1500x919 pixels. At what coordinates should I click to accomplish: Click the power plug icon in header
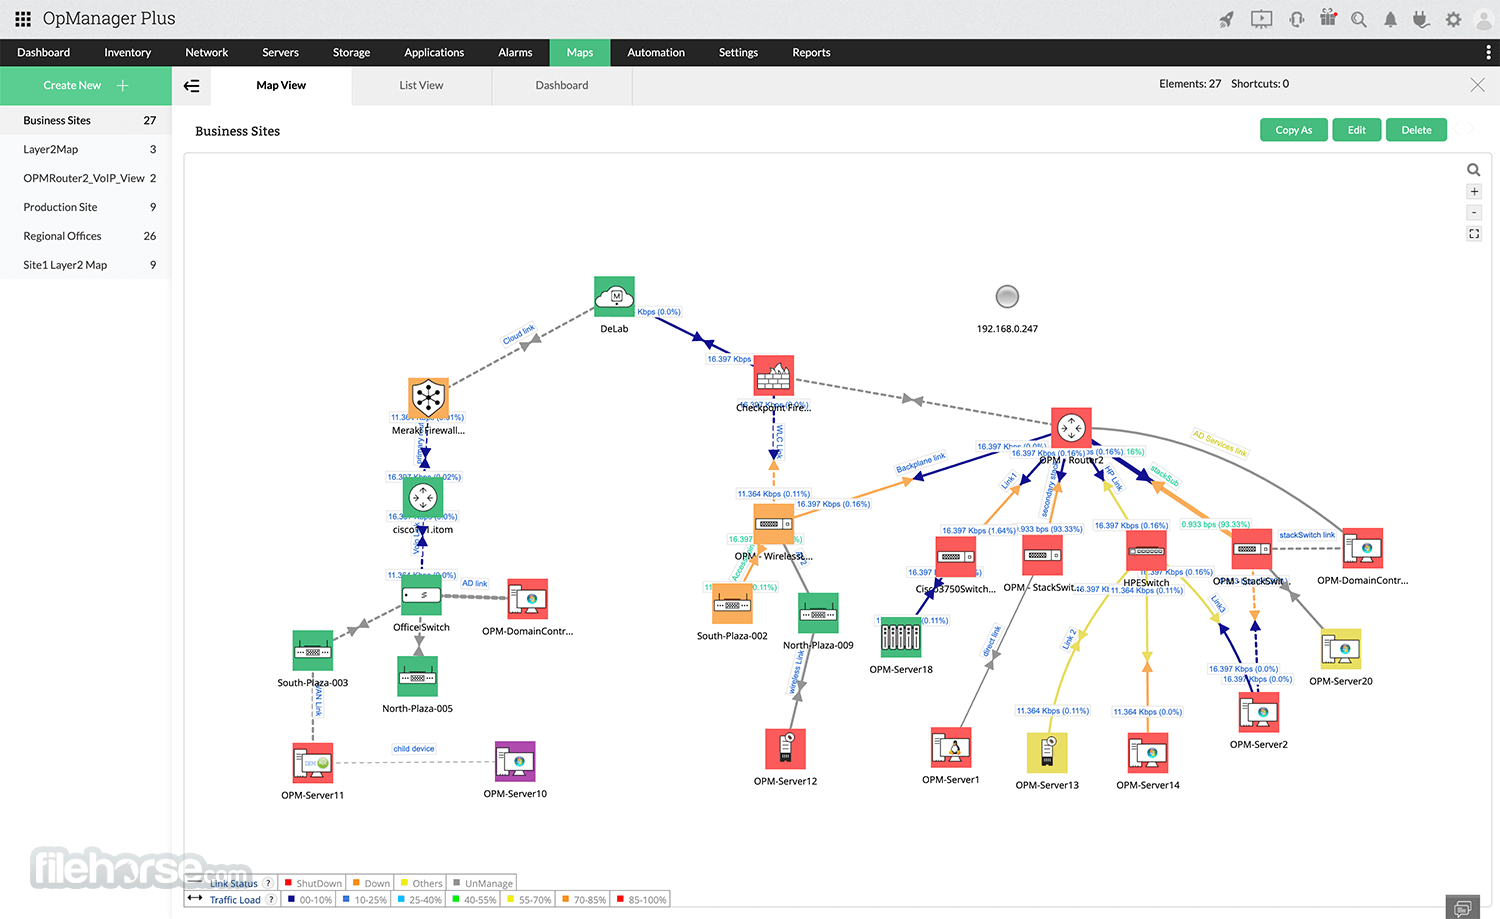click(1421, 19)
